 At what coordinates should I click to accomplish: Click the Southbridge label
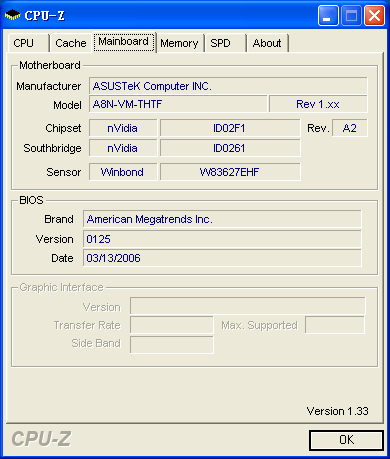(52, 148)
